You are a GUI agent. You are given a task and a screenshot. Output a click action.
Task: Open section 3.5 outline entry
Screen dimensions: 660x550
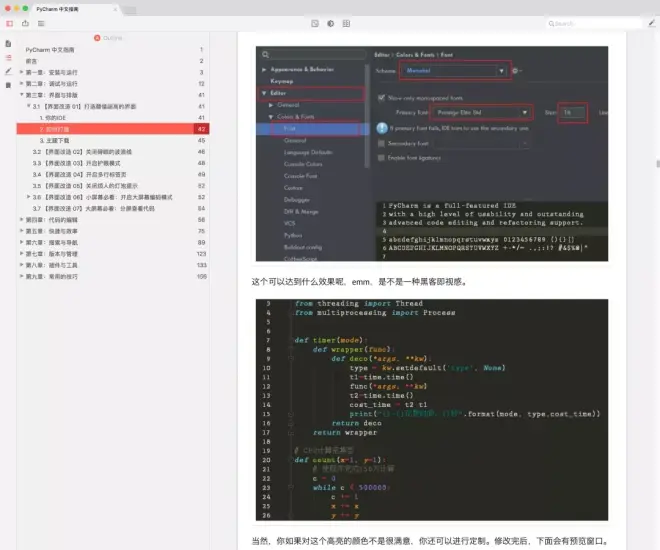85,186
